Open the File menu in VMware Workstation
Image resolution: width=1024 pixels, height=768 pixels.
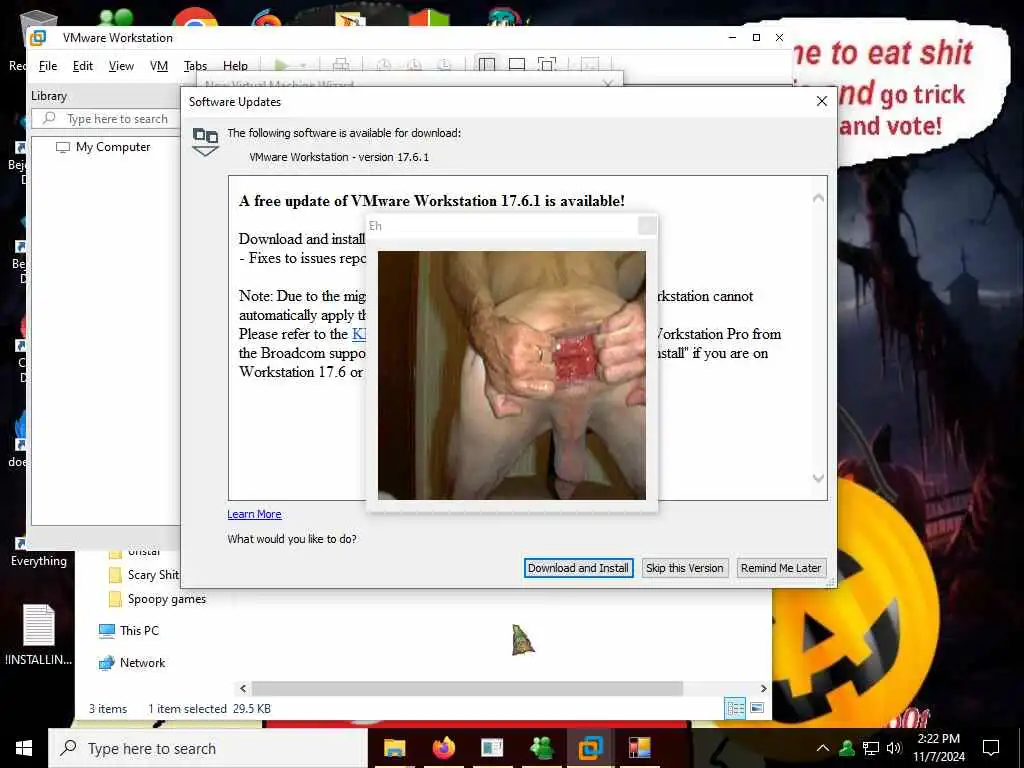(x=48, y=66)
